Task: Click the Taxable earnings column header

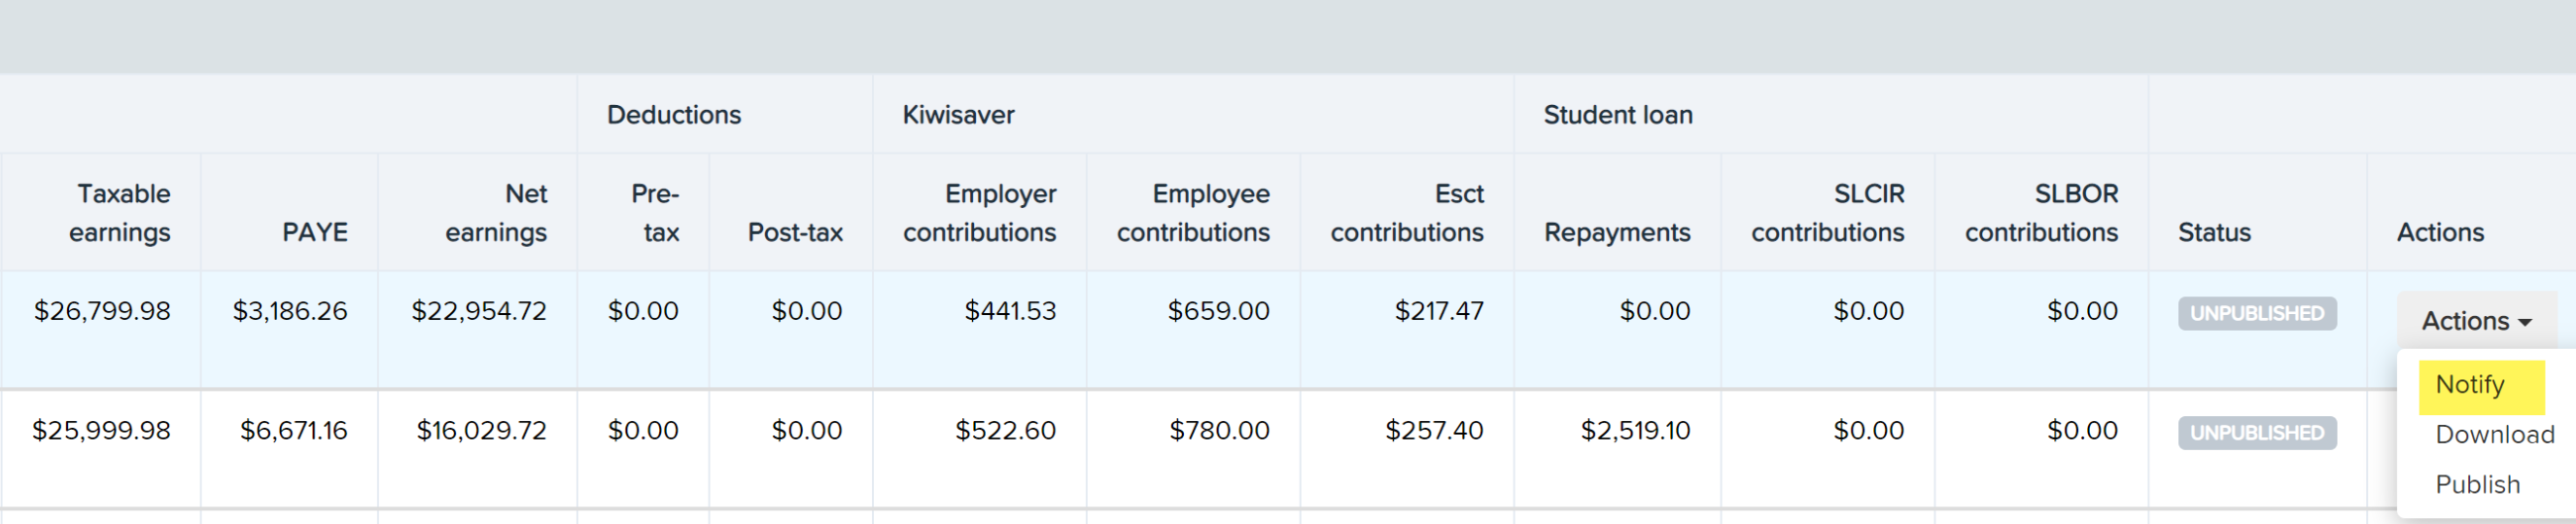Action: [120, 213]
